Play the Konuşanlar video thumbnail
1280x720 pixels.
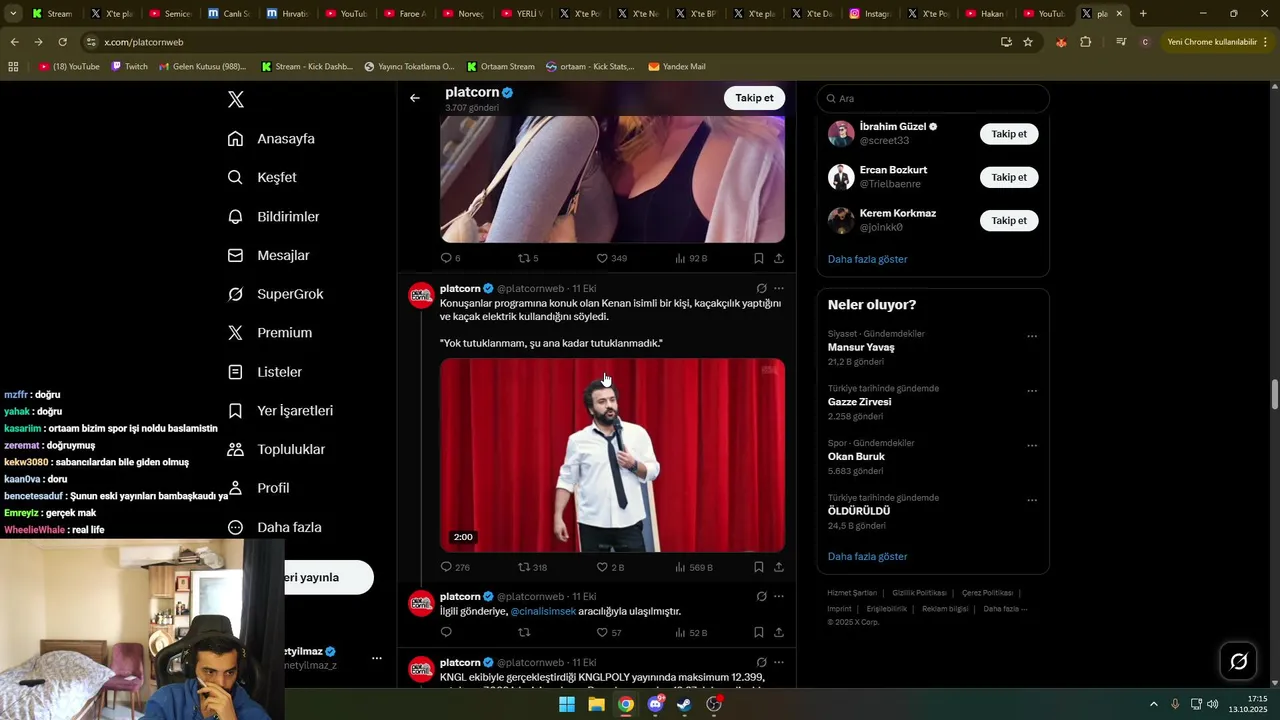click(x=612, y=455)
